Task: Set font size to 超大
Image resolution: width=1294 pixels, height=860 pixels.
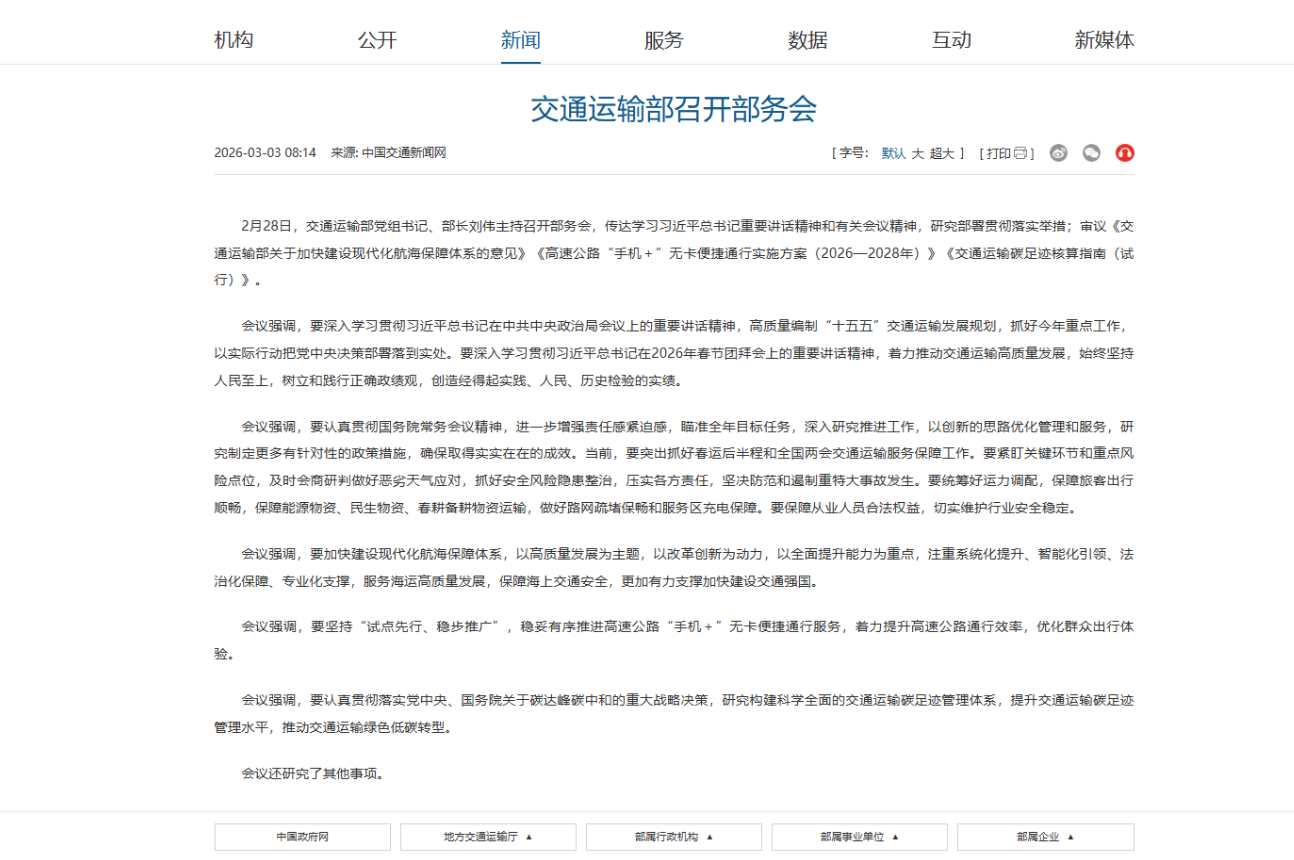Action: 942,153
